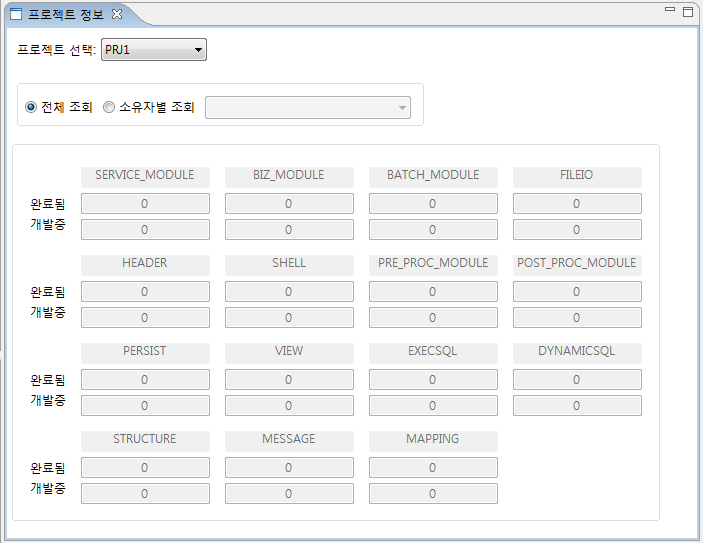Click the STRUCTURE 개발중 count field
This screenshot has width=703, height=543.
[x=145, y=494]
